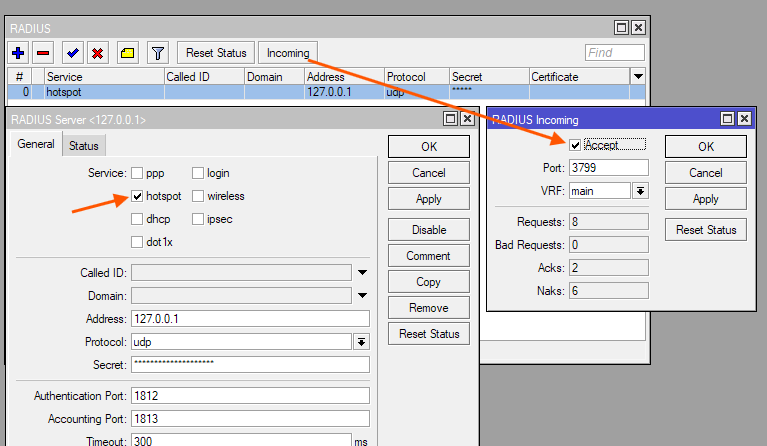Click Authentication Port field 1812
This screenshot has height=446, width=767.
(250, 396)
